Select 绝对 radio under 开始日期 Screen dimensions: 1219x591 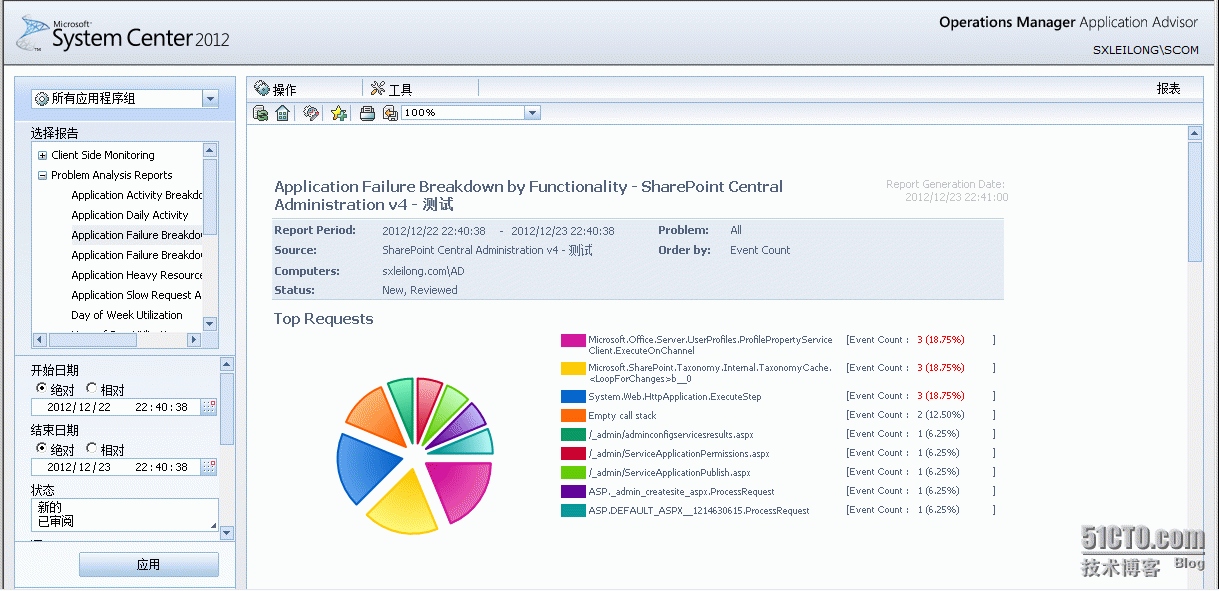41,389
